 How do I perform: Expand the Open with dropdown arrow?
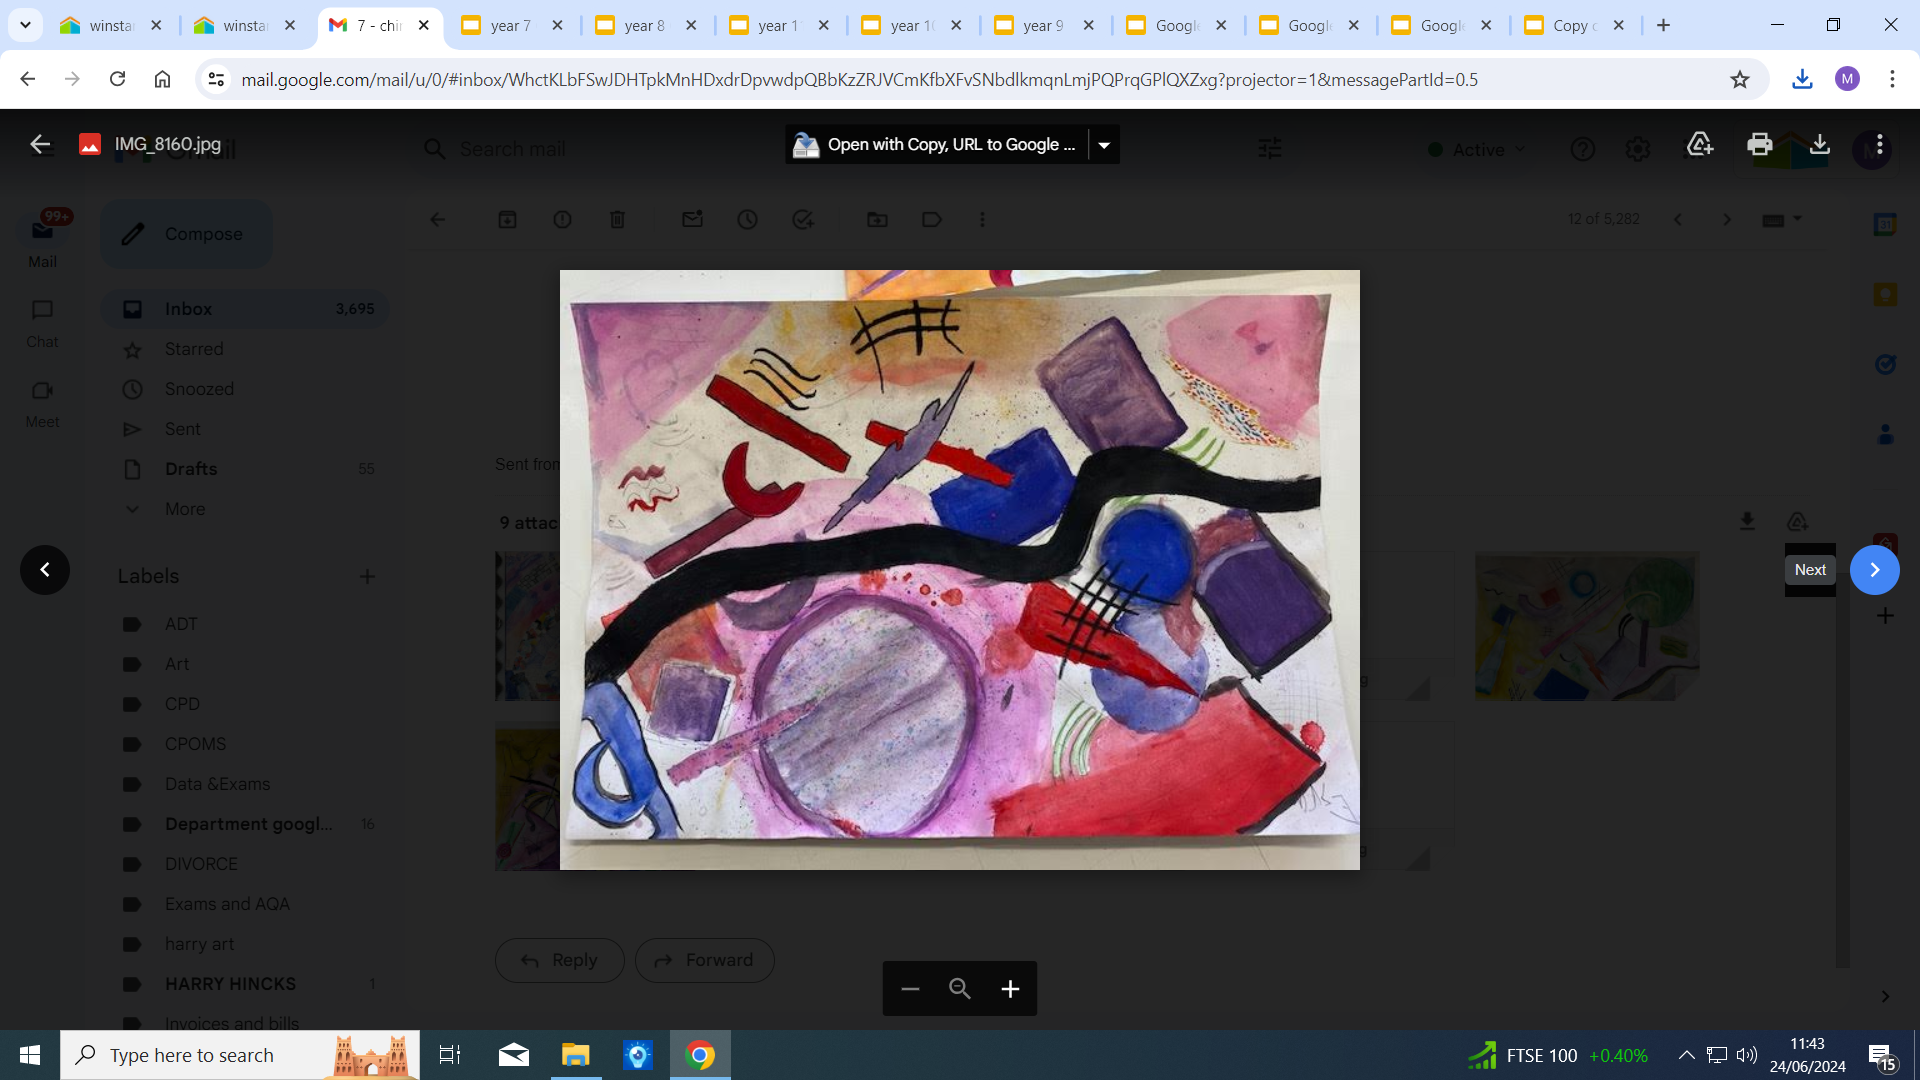[1104, 145]
